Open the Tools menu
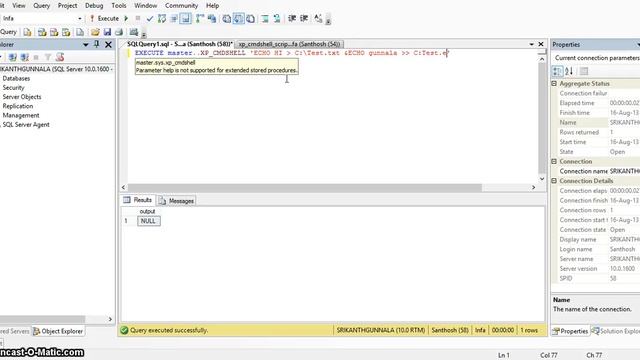This screenshot has width=640, height=360. pos(119,6)
